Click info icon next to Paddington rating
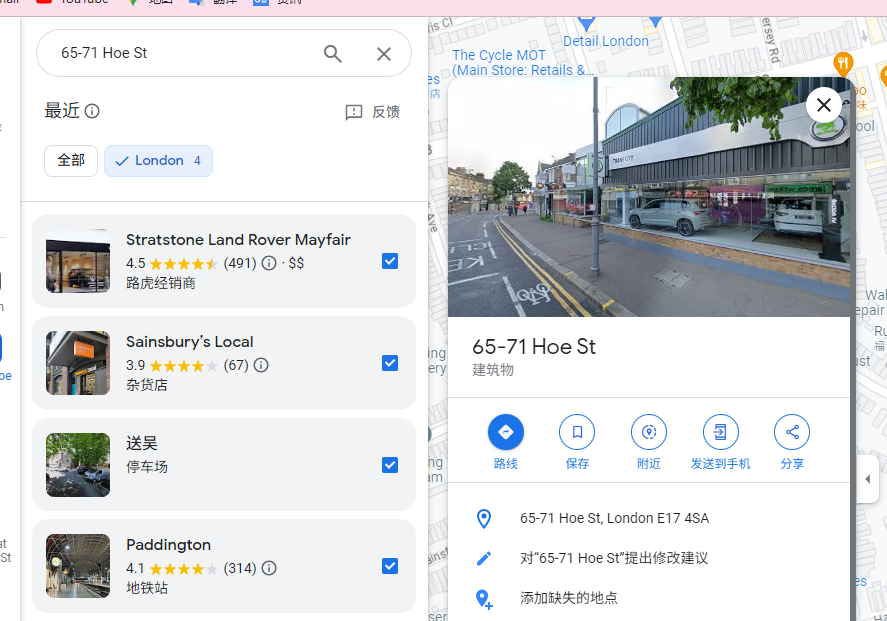The image size is (887, 621). coord(269,568)
